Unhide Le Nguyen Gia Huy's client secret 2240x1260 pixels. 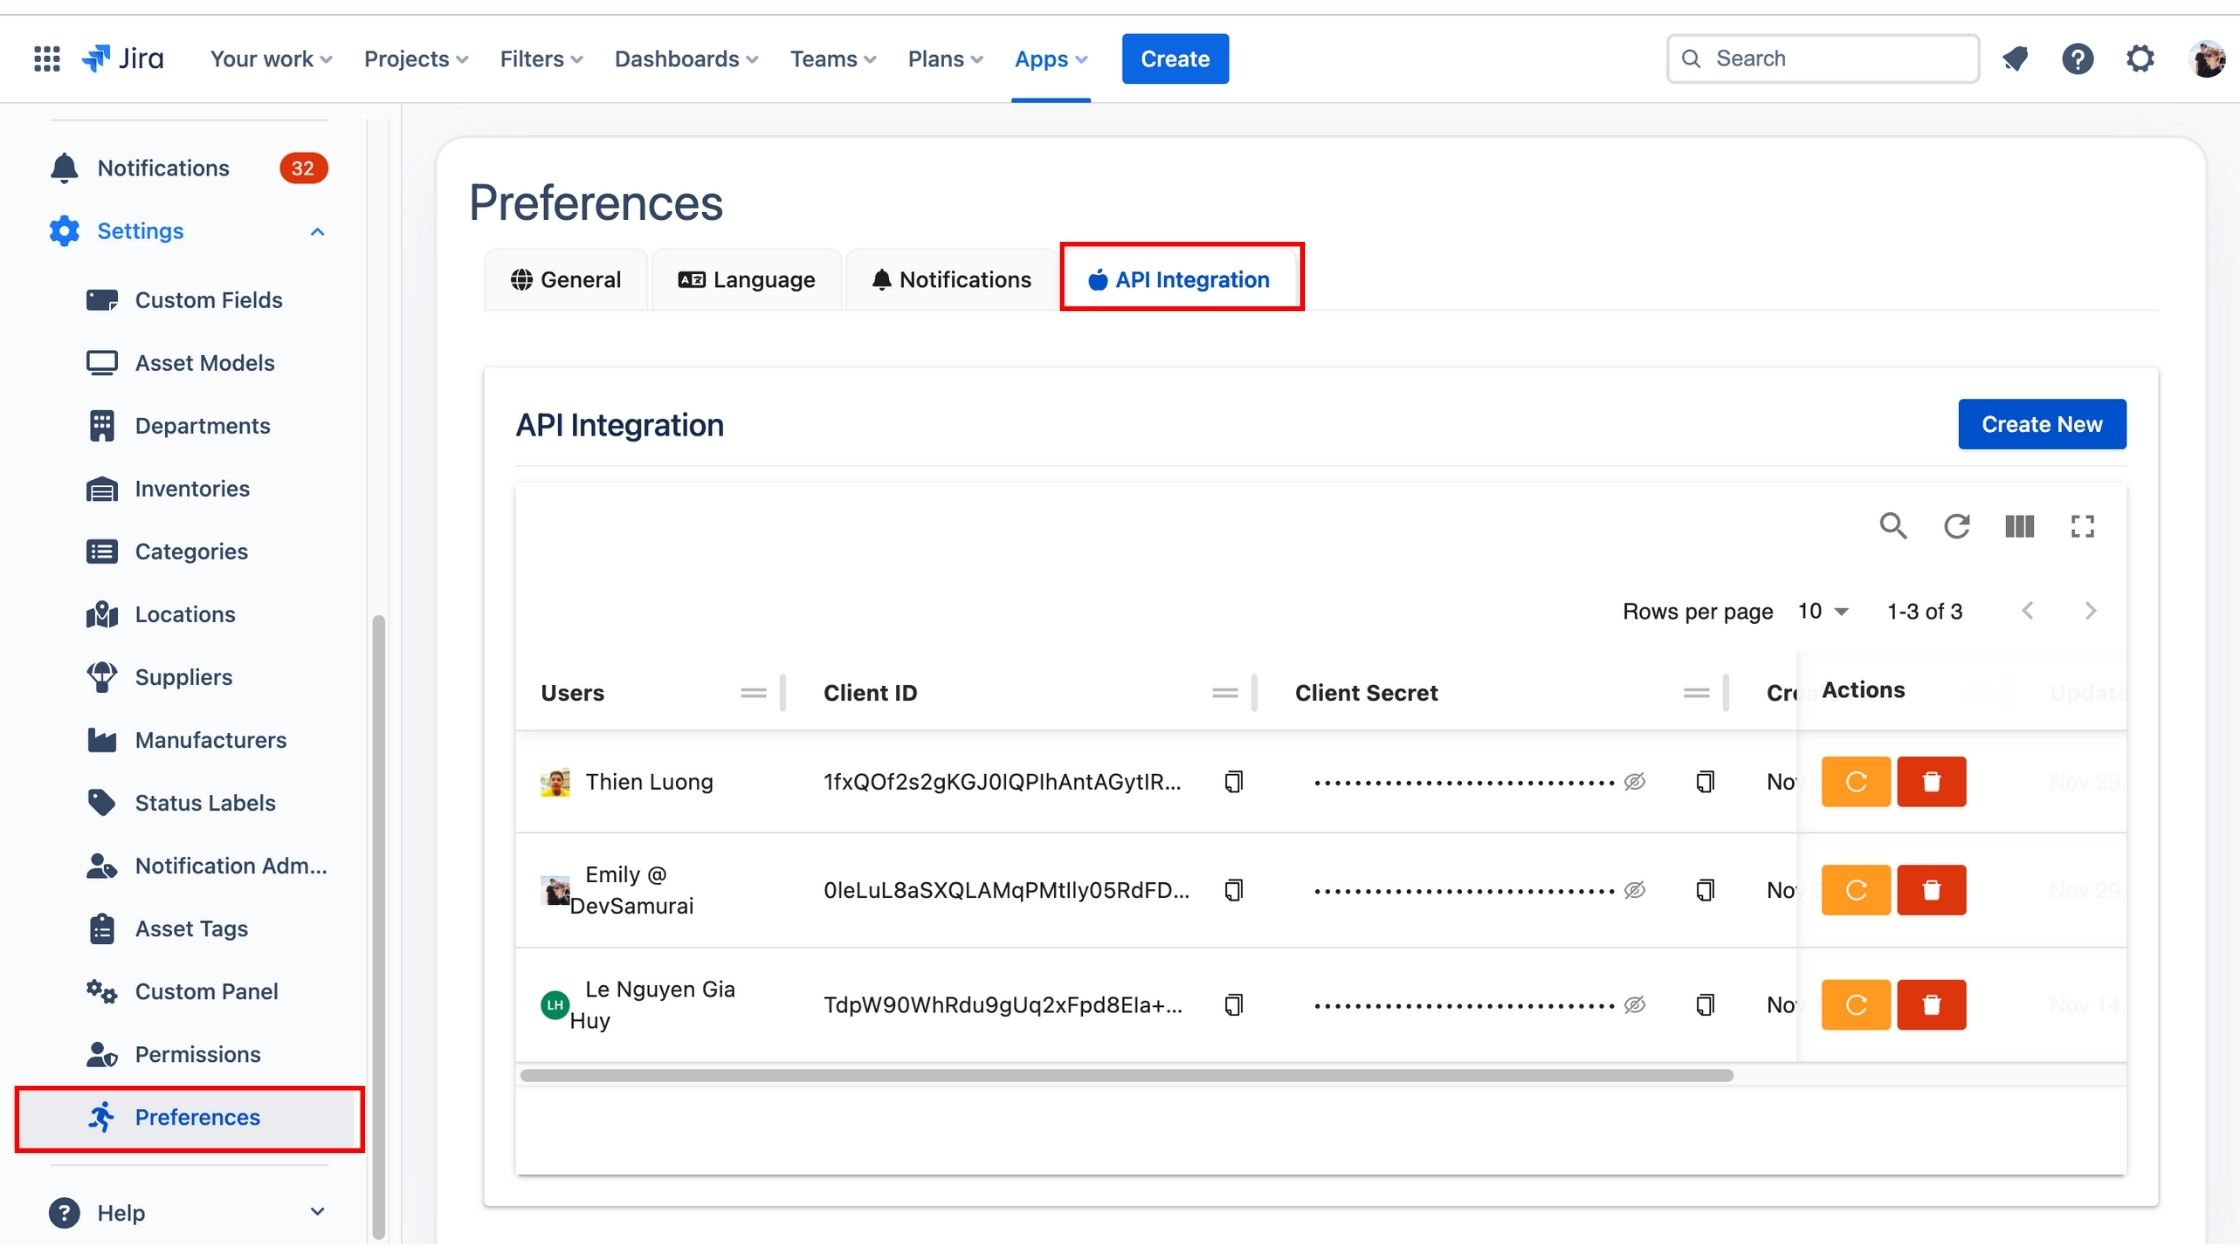[x=1634, y=1005]
